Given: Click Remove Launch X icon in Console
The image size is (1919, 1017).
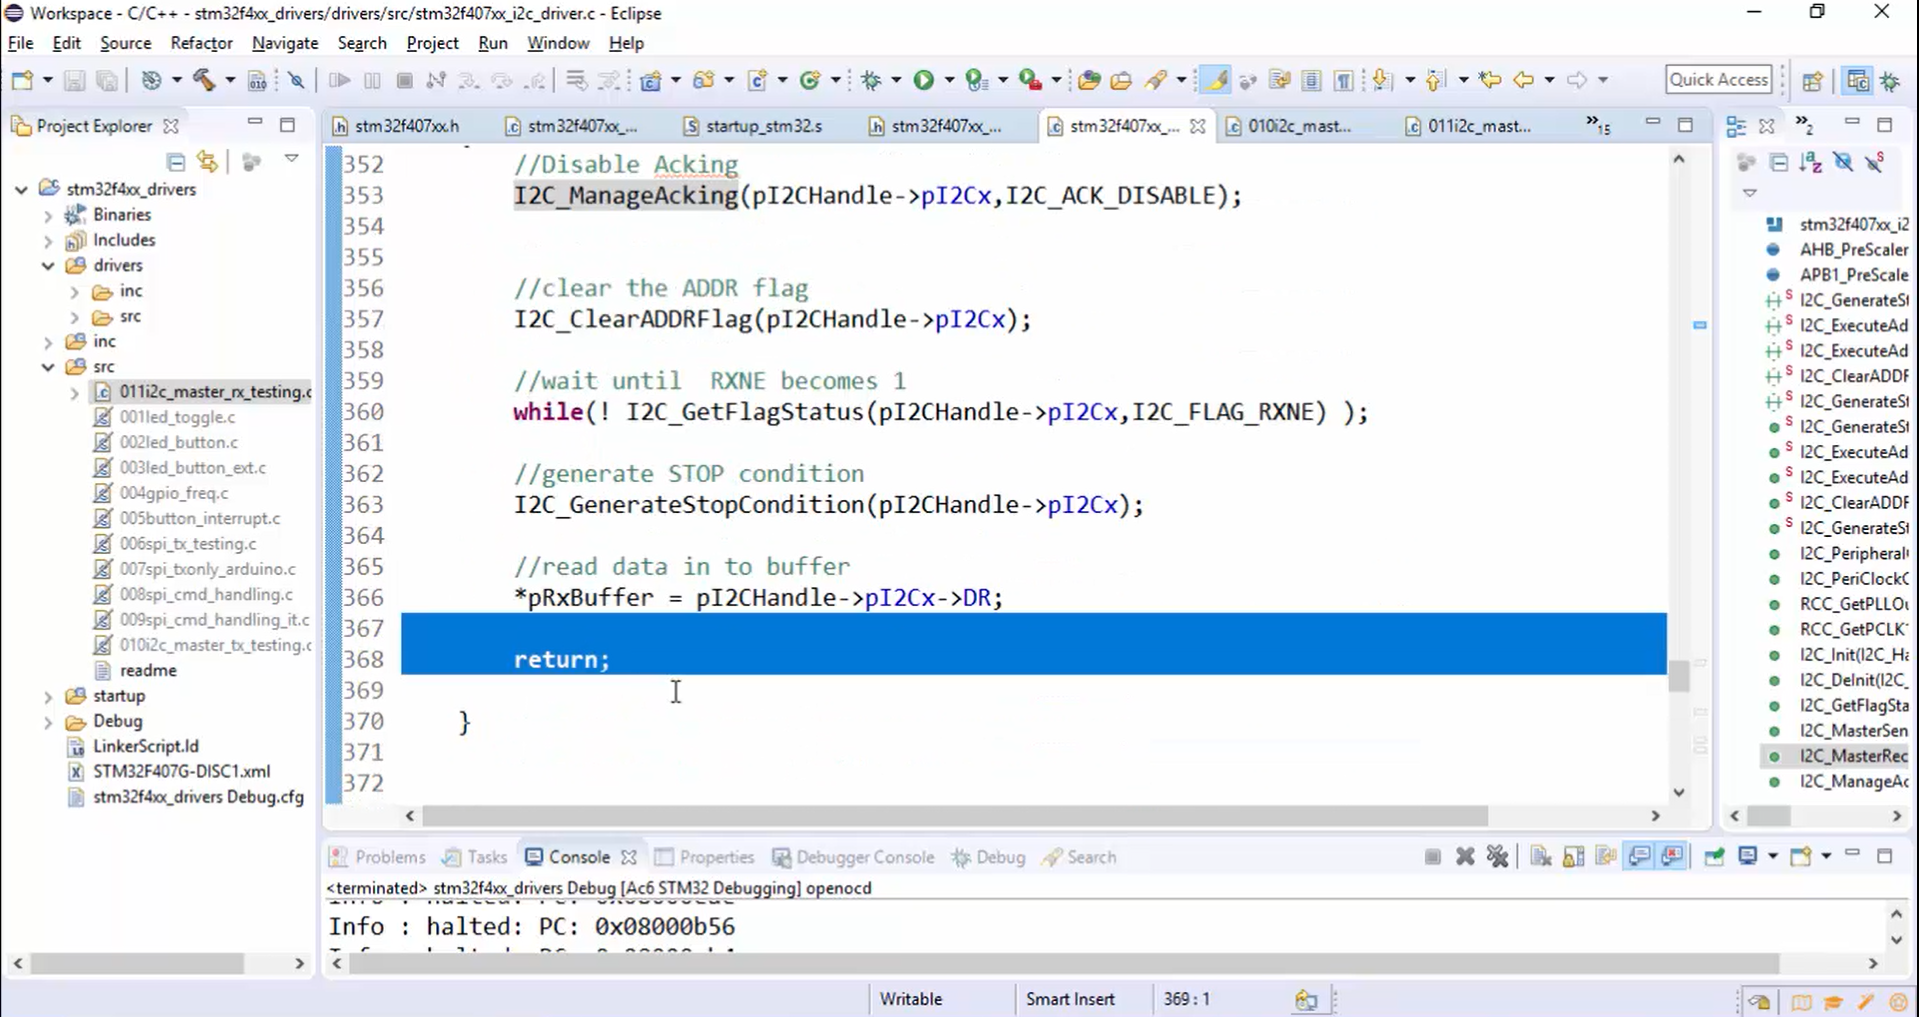Looking at the screenshot, I should (x=1465, y=856).
